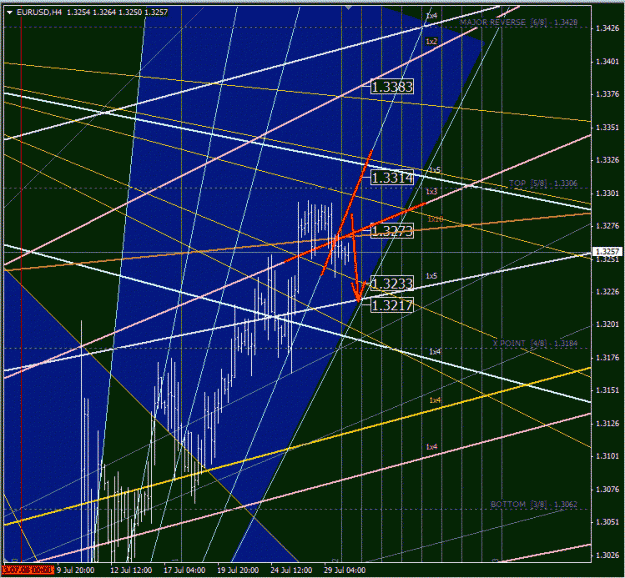Viewport: 625px width, 578px height.
Task: Click the 1.3276 value on the price scale
Action: tap(607, 226)
